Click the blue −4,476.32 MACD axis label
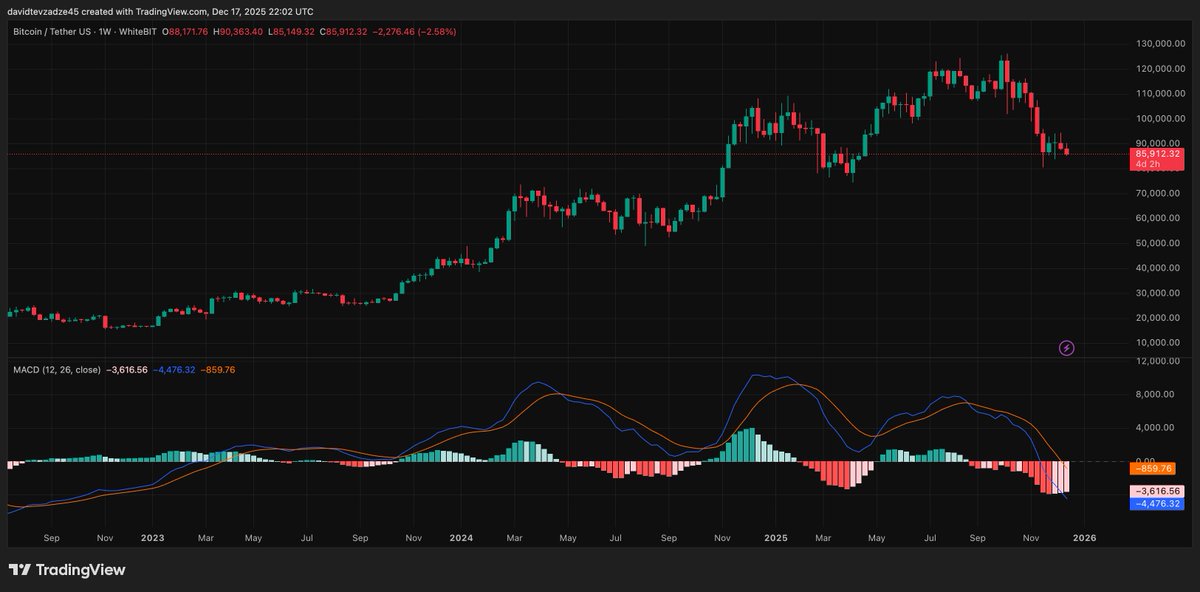Image resolution: width=1200 pixels, height=592 pixels. [1156, 504]
